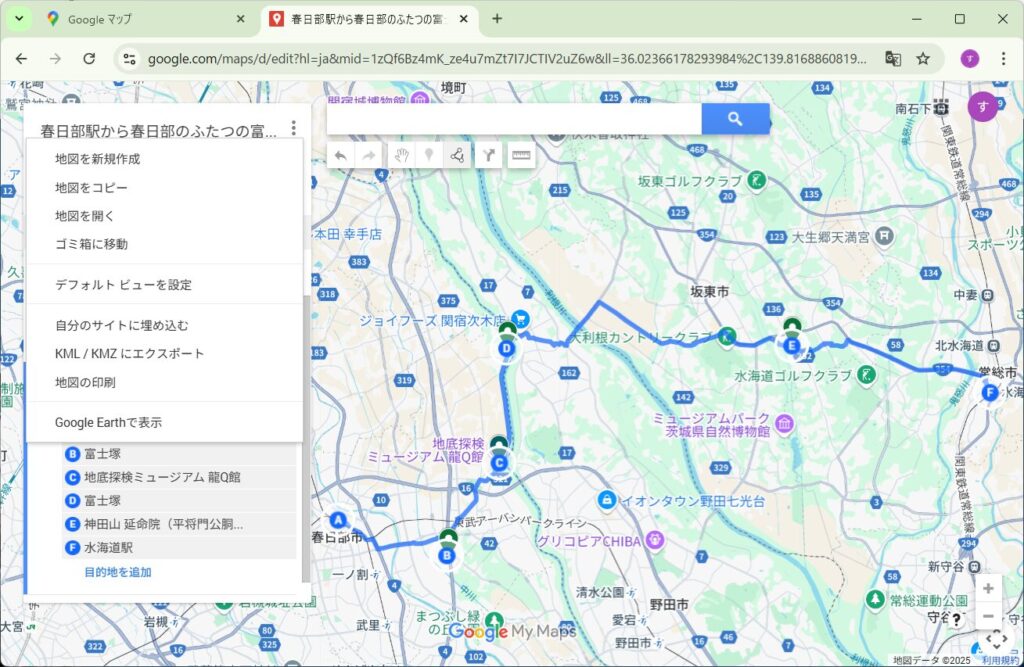Image resolution: width=1024 pixels, height=667 pixels.
Task: Click the Chrome profile avatar in toolbar
Action: (x=970, y=59)
